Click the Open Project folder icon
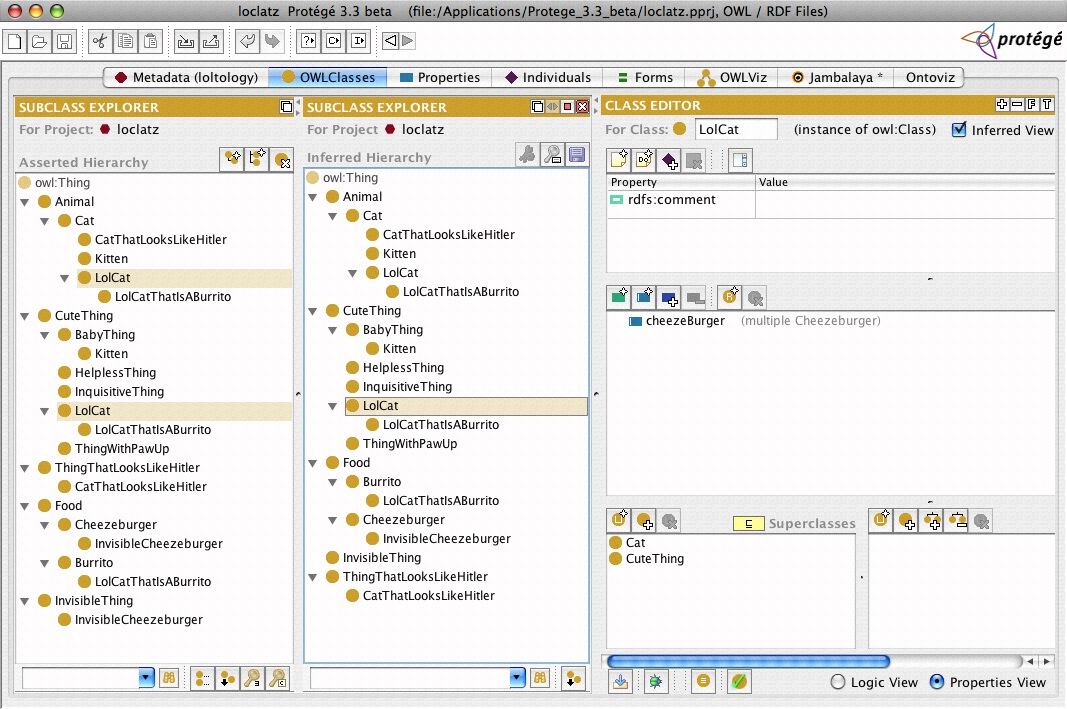This screenshot has height=709, width=1067. [x=39, y=41]
